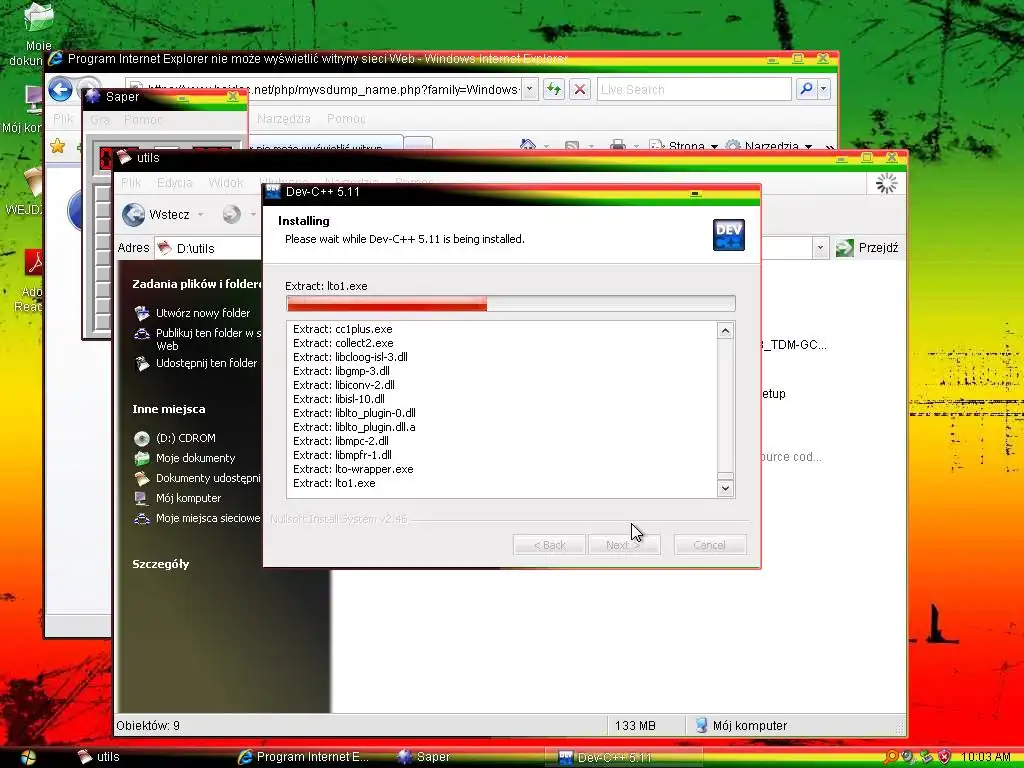Click Windows Start button on taskbar
This screenshot has height=768, width=1024.
pyautogui.click(x=28, y=758)
